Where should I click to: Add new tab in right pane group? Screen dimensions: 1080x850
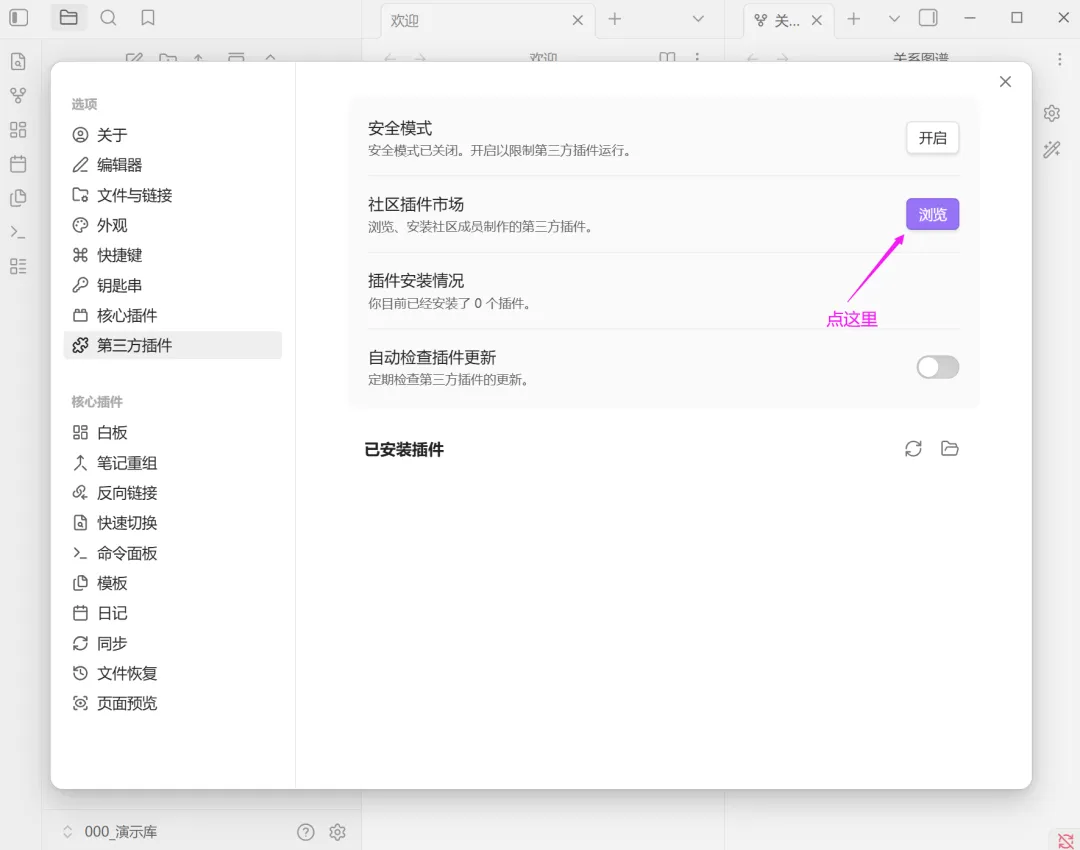[x=854, y=19]
